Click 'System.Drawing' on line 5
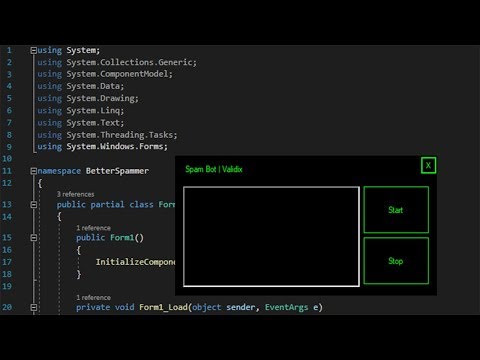The width and height of the screenshot is (480, 360). pyautogui.click(x=100, y=98)
